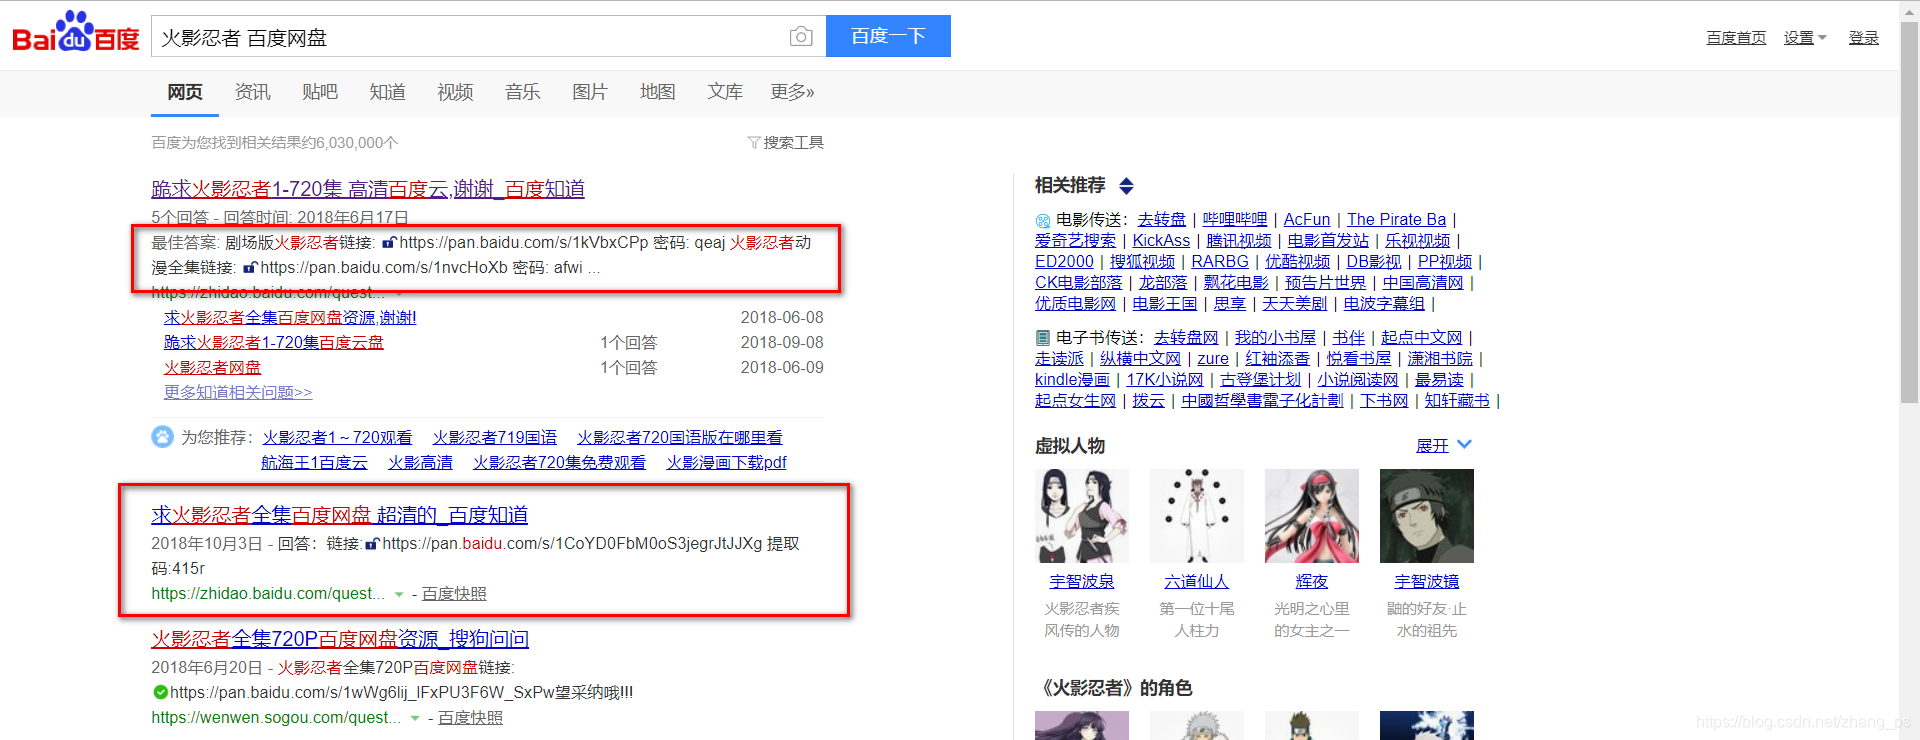
Task: Switch to the 视频 tab
Action: tap(455, 92)
